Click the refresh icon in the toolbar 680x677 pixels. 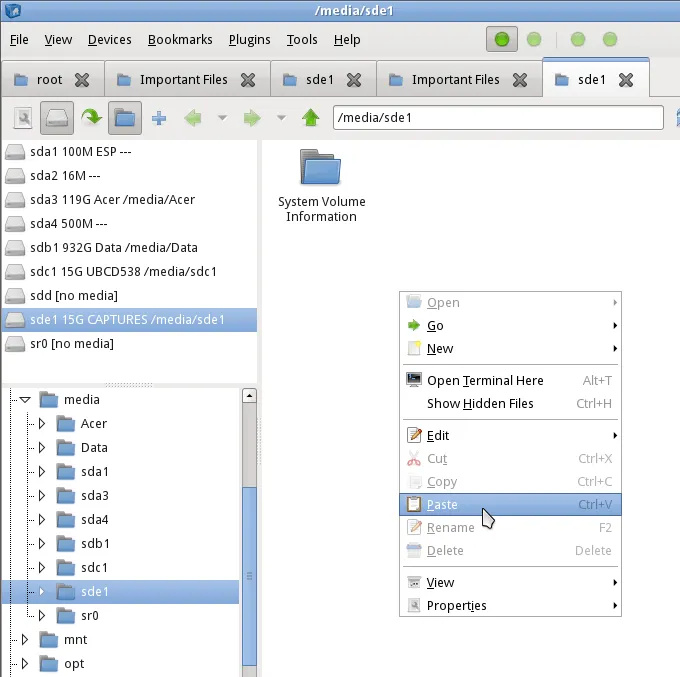tap(92, 118)
